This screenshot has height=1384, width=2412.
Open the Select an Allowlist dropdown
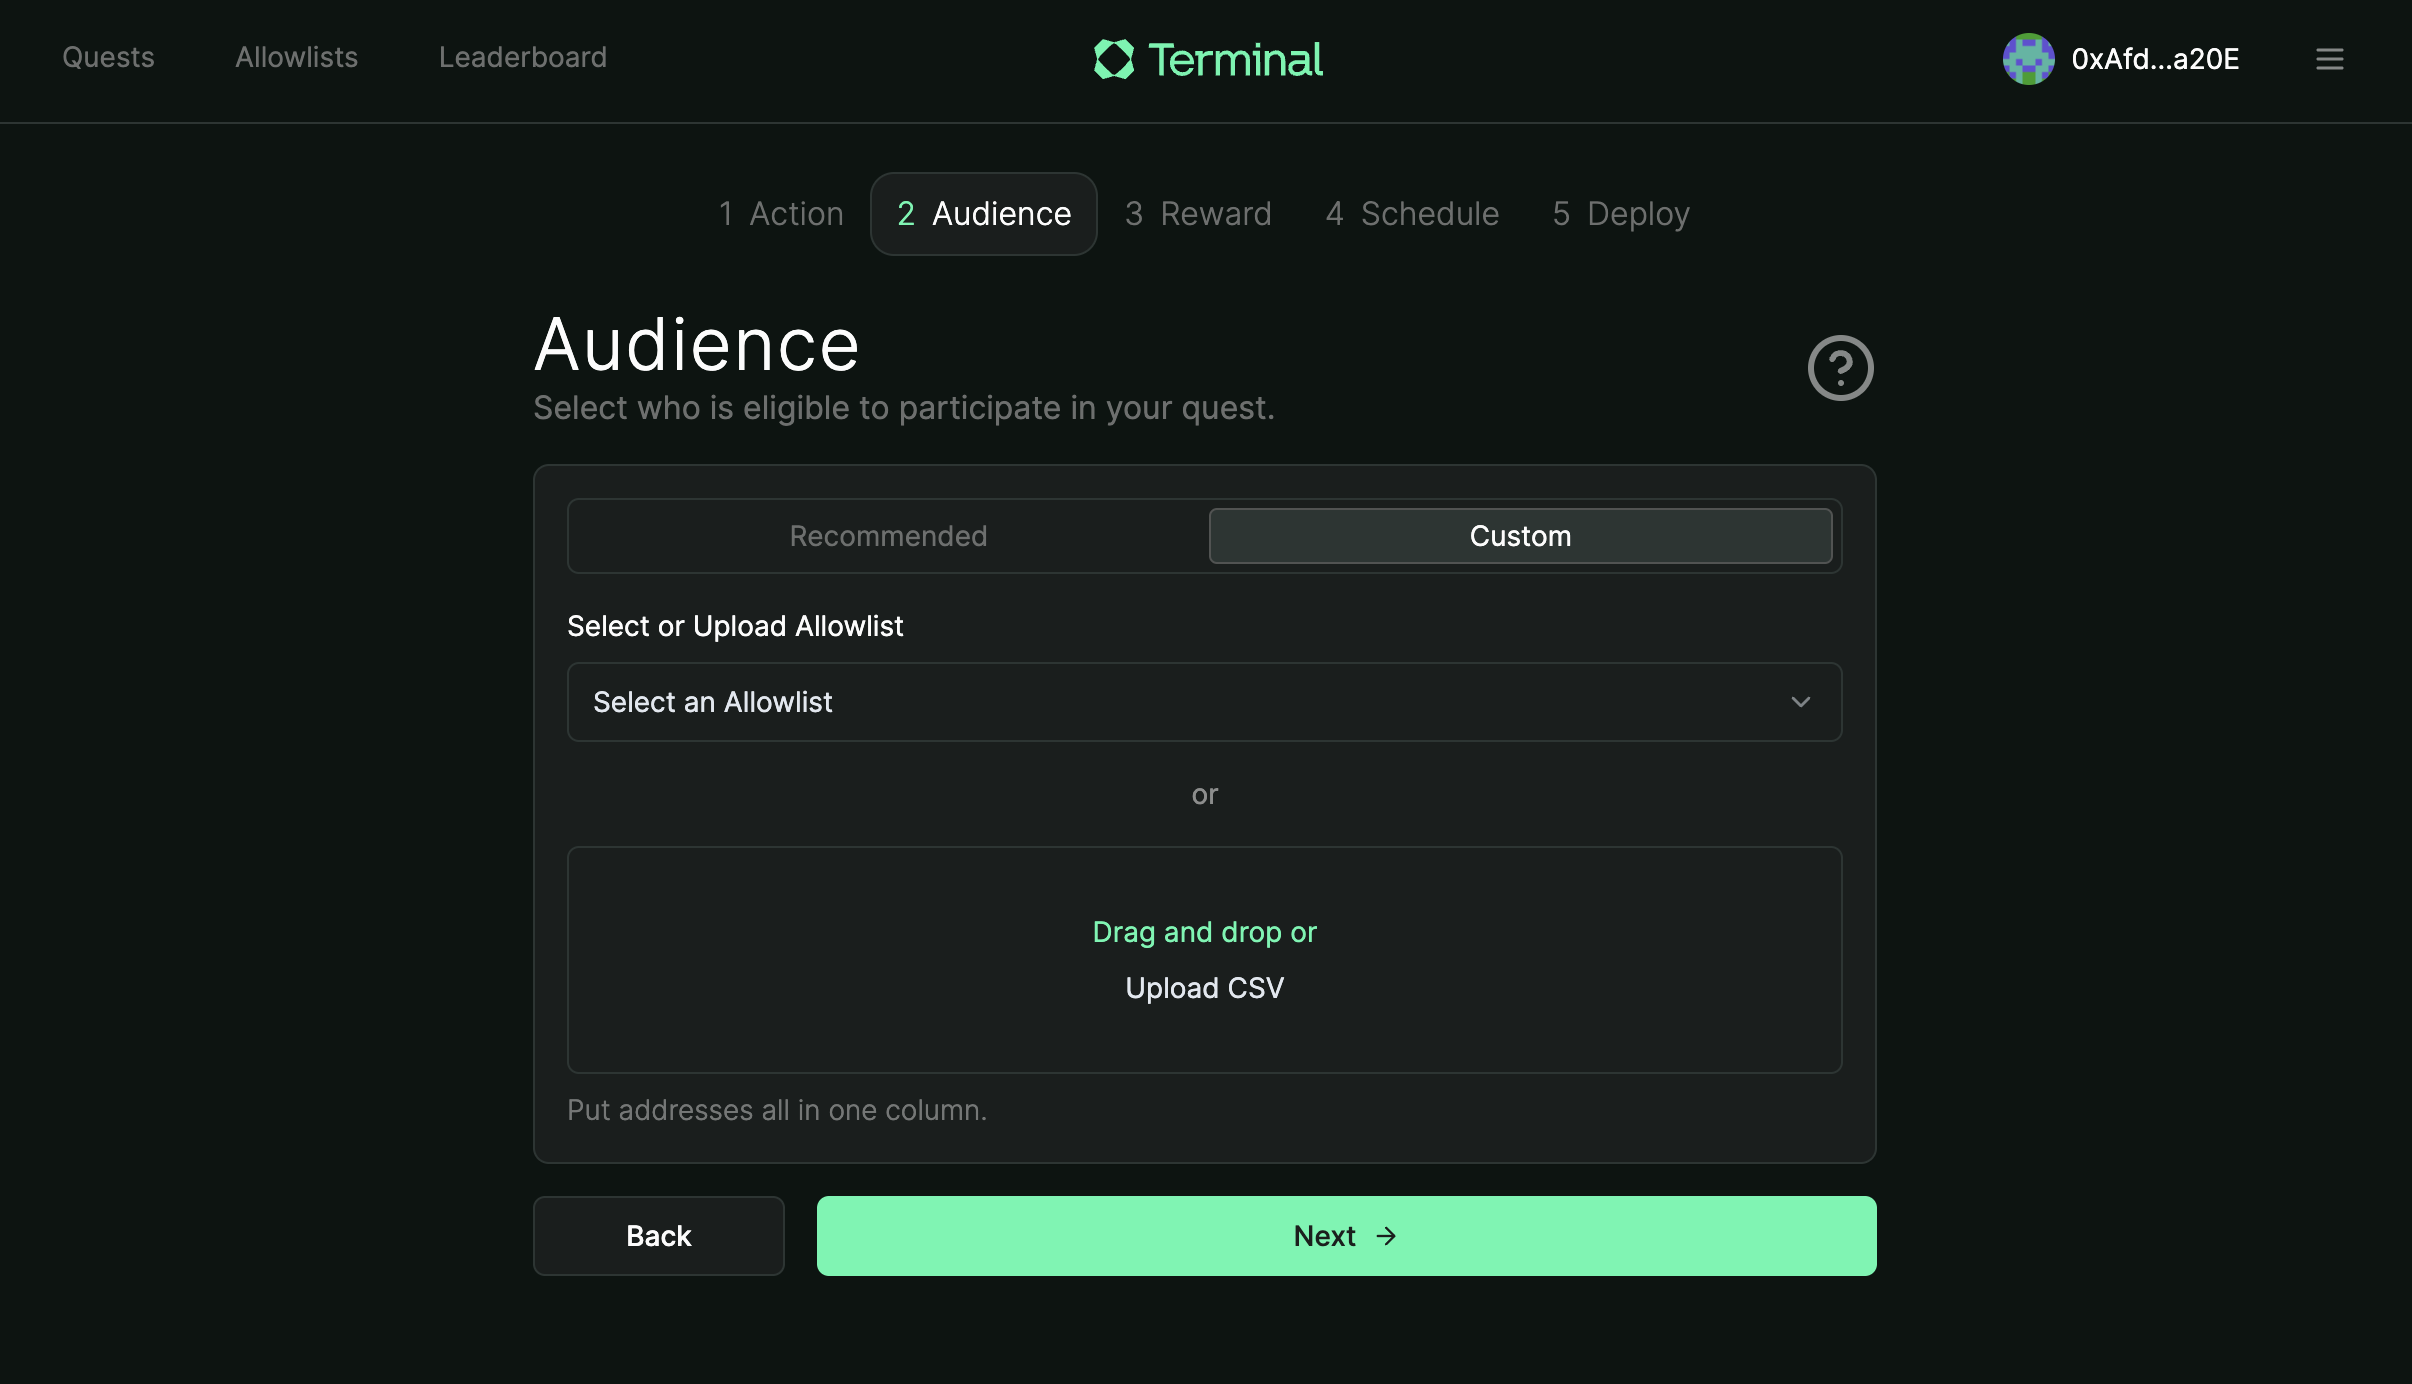pyautogui.click(x=1204, y=702)
